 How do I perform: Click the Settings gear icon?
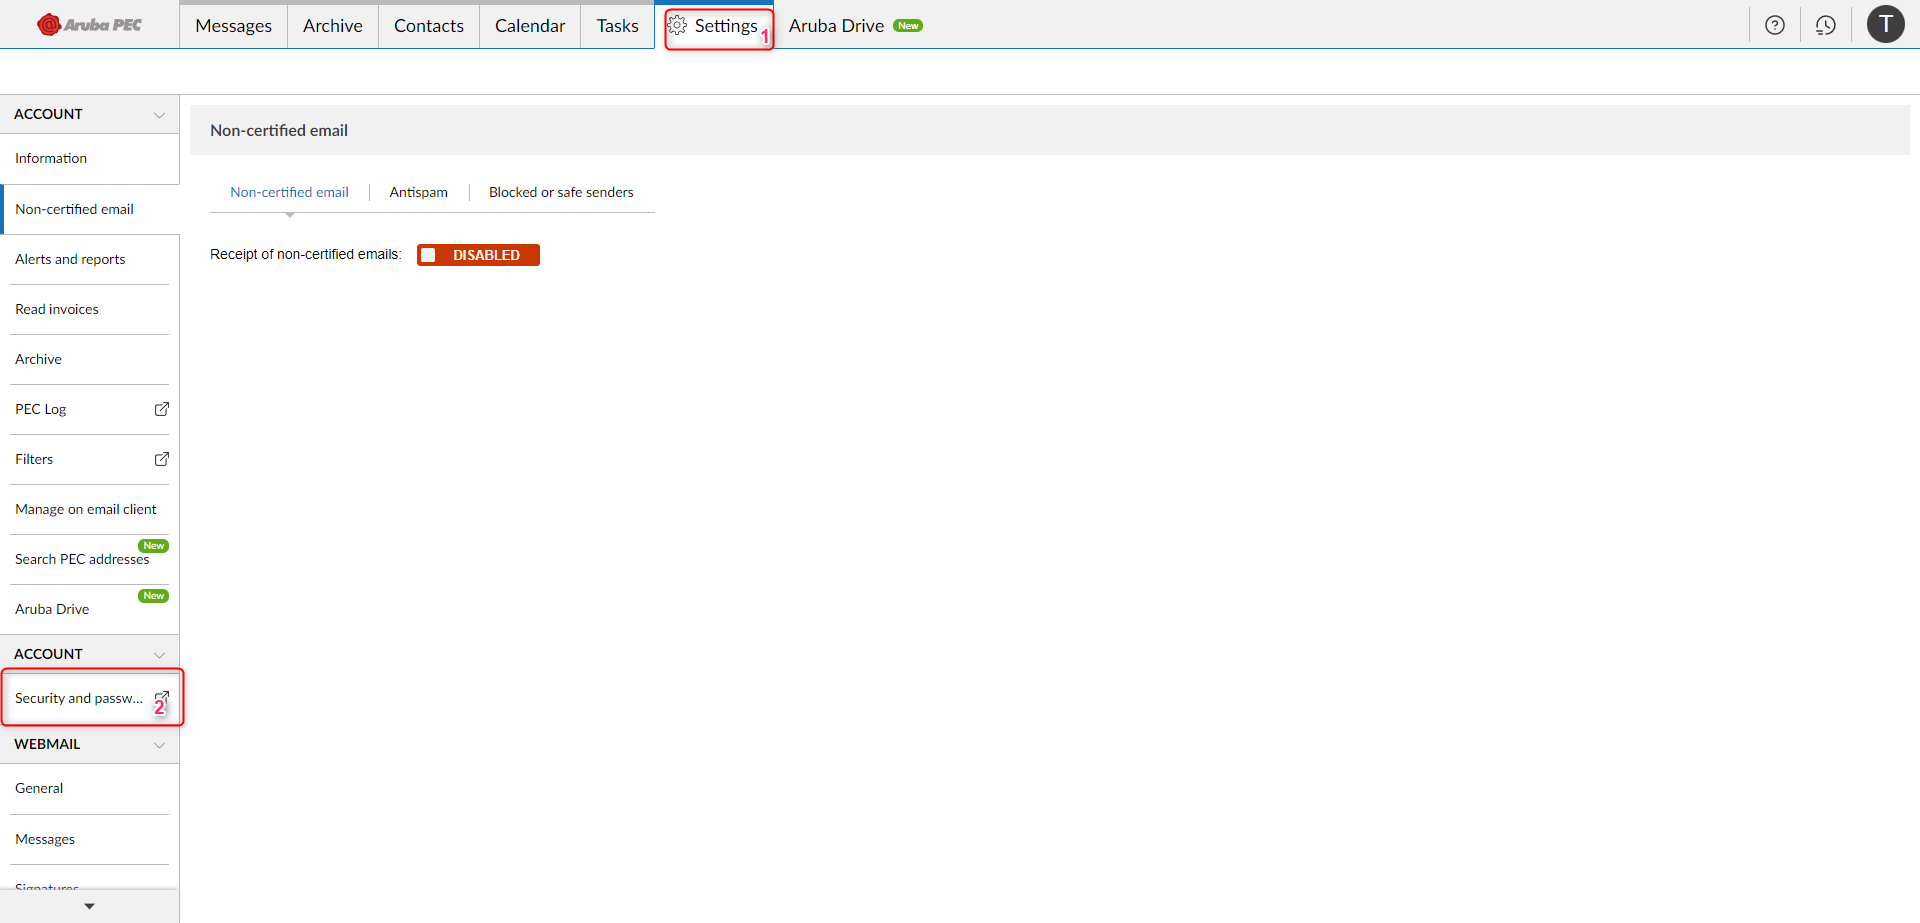coord(678,25)
